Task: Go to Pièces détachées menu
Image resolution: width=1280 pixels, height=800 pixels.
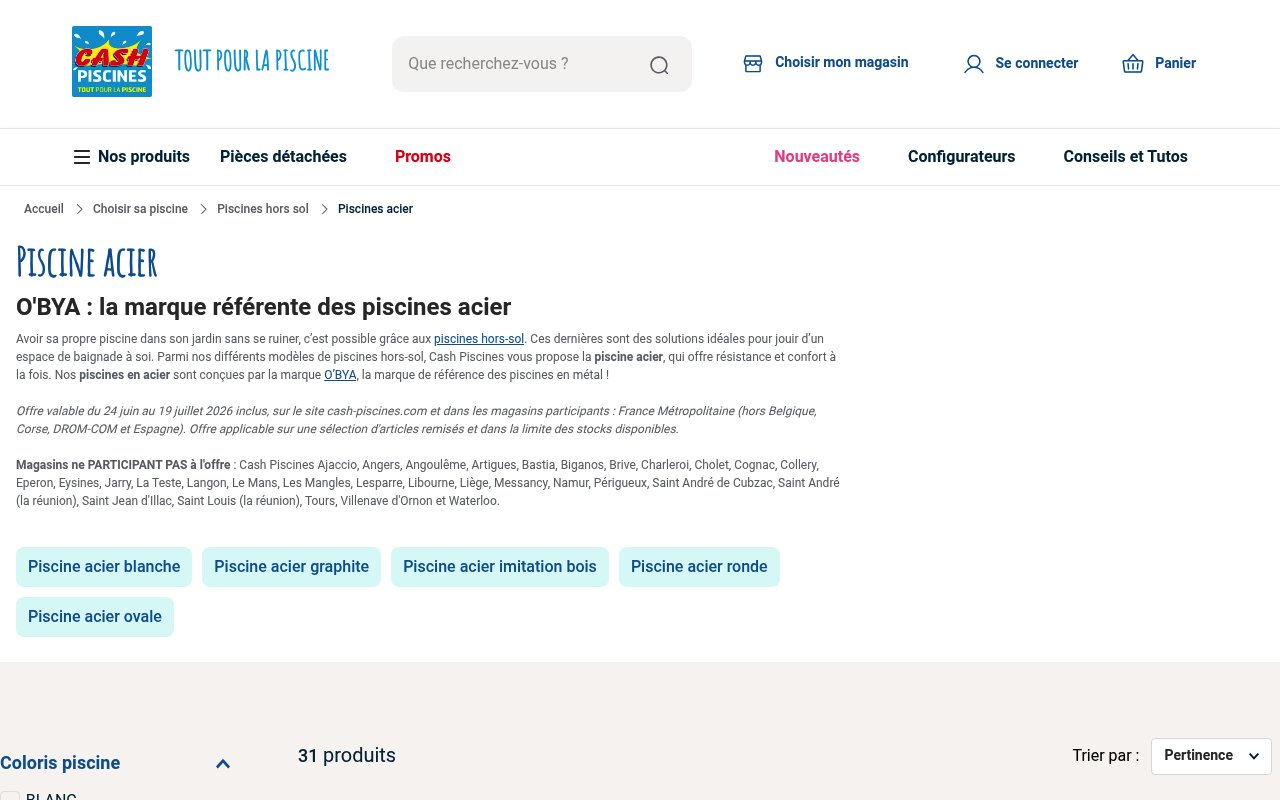Action: click(283, 156)
